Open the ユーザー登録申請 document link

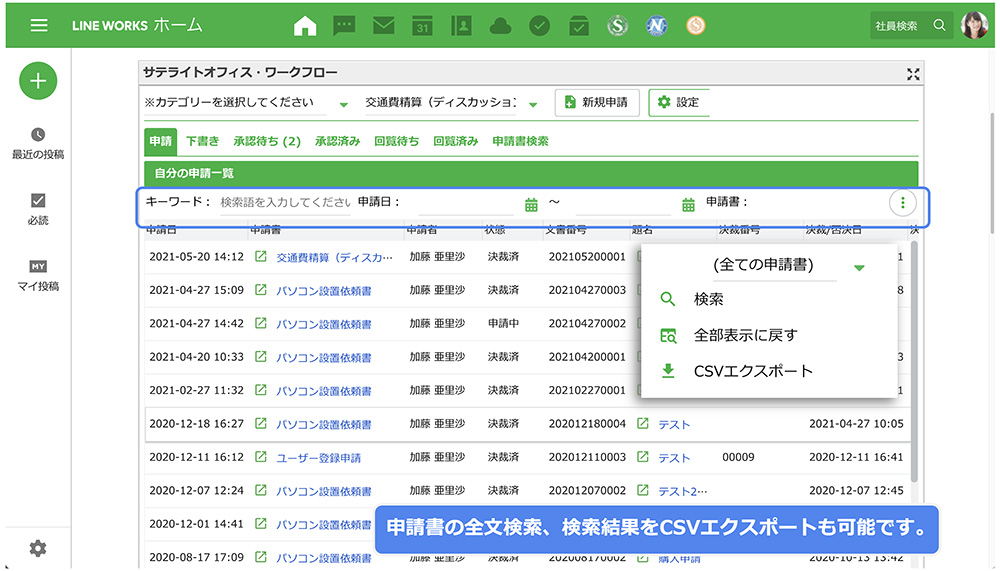pyautogui.click(x=318, y=458)
